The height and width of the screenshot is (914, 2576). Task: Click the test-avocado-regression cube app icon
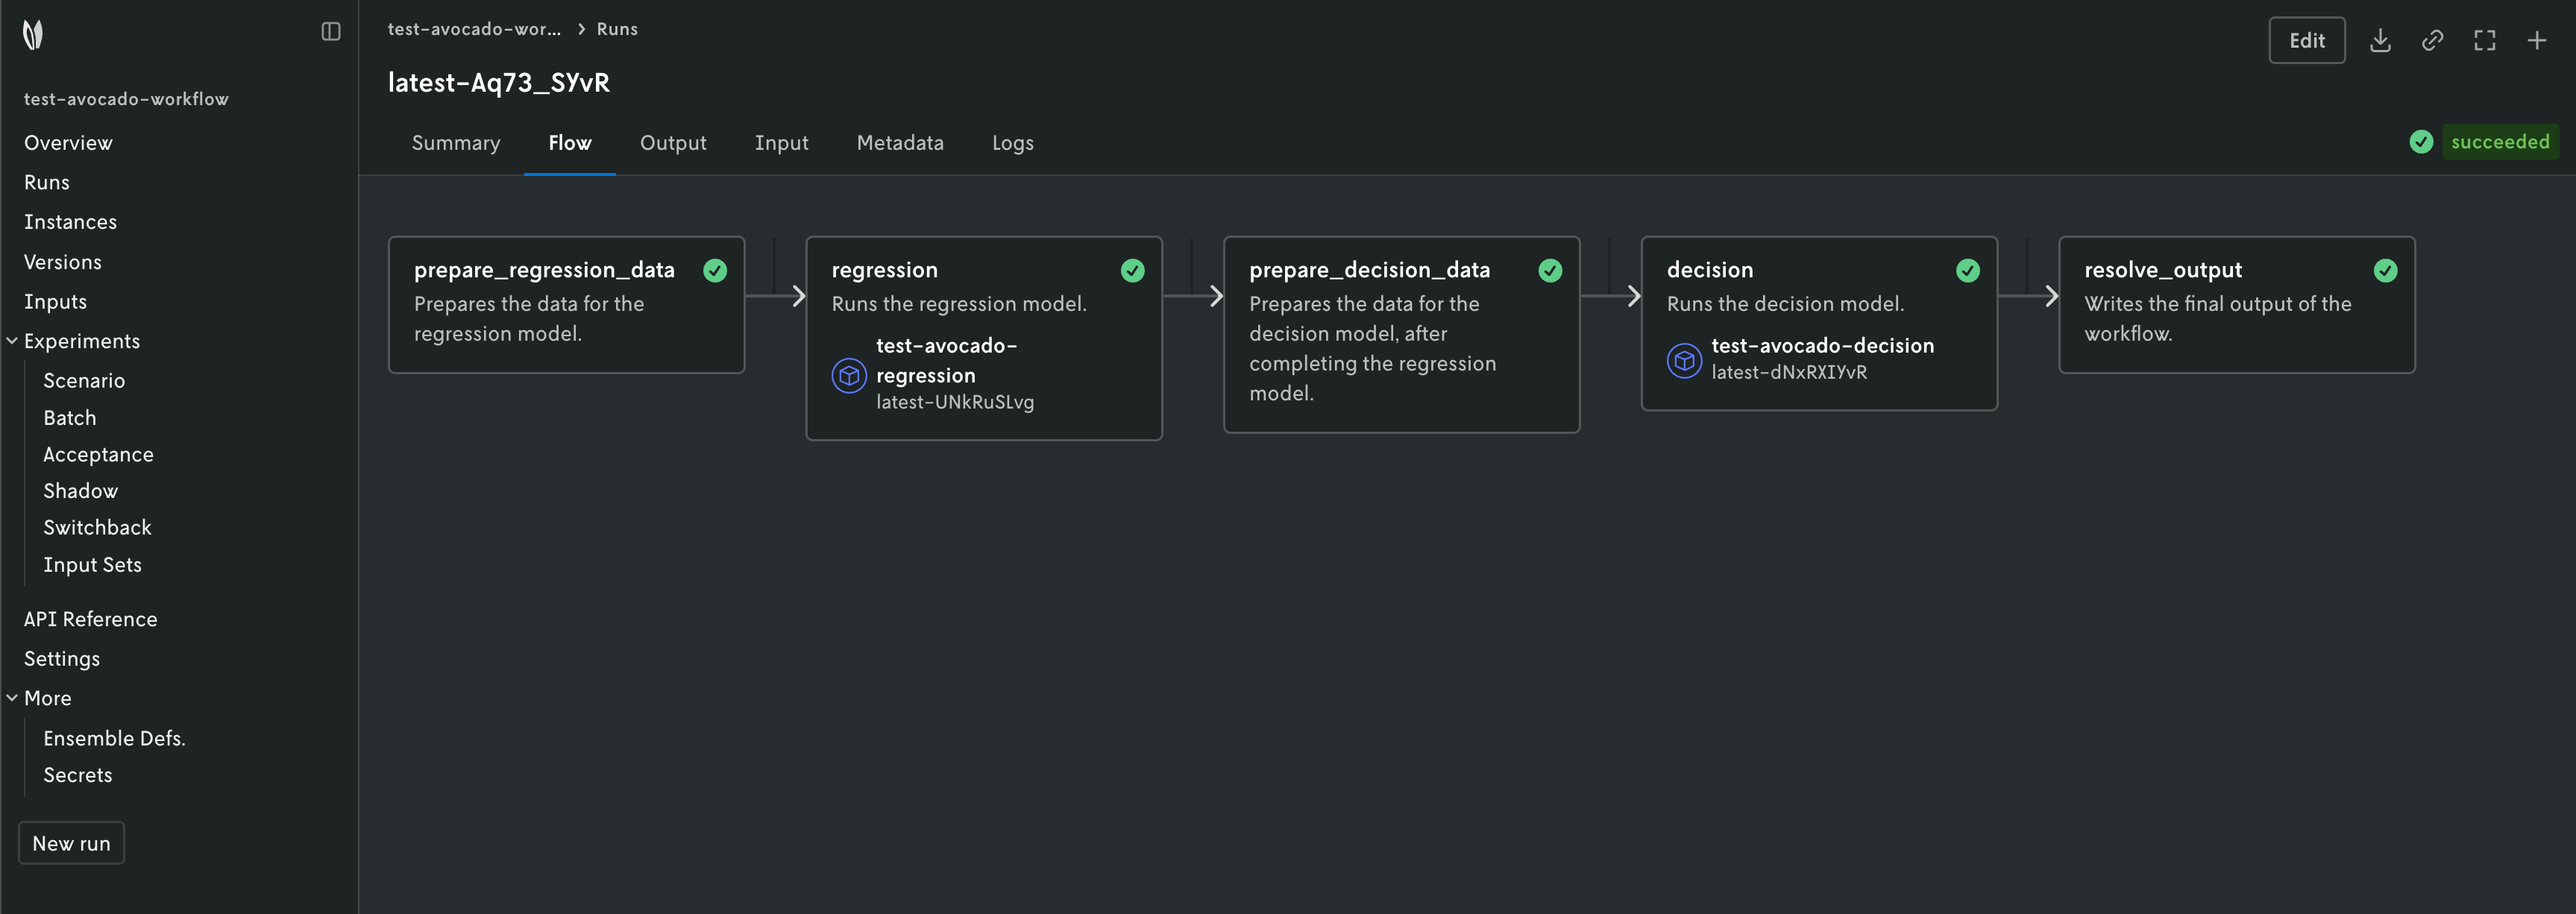point(849,376)
